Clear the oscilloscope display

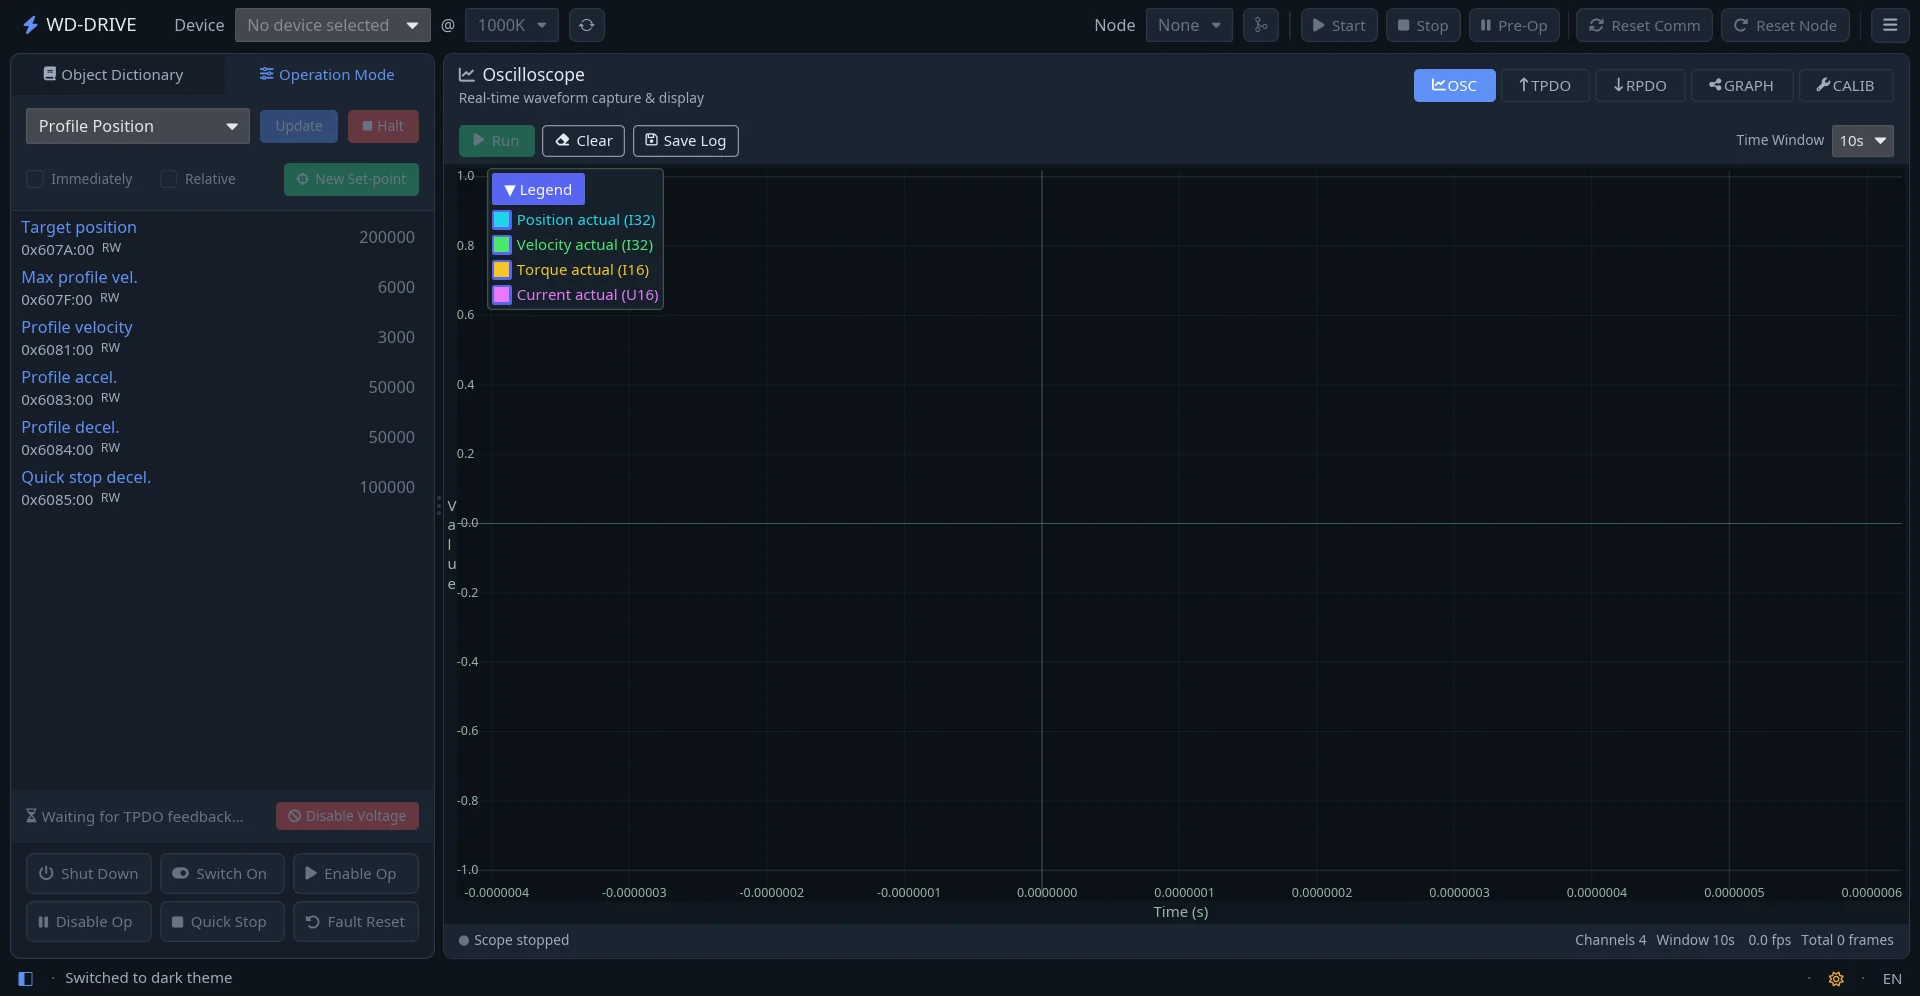coord(583,141)
